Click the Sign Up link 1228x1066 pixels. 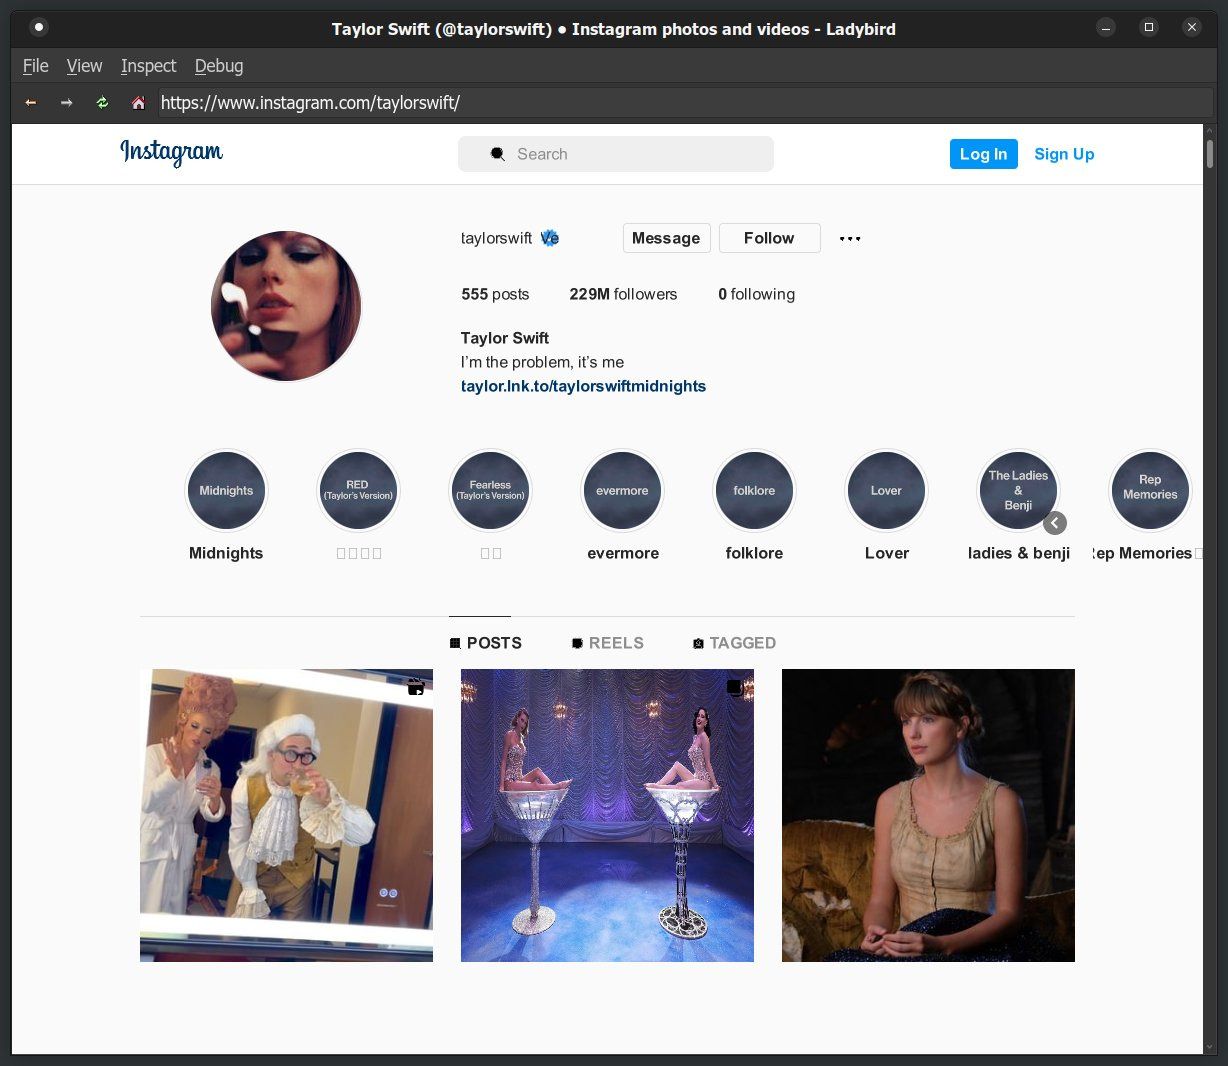1064,154
